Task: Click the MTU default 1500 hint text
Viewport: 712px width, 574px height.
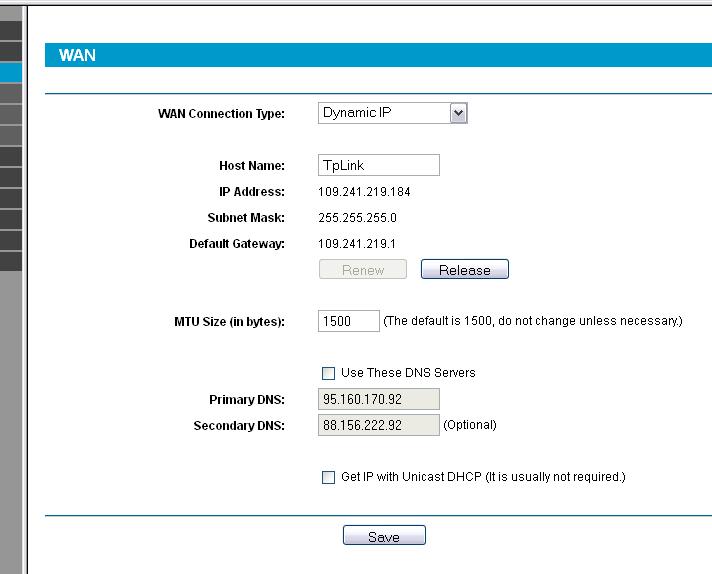Action: 532,321
